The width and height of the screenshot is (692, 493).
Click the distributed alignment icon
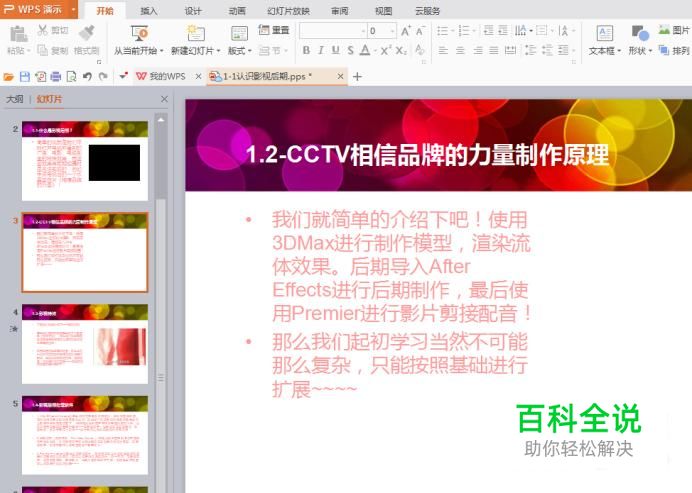pyautogui.click(x=511, y=51)
